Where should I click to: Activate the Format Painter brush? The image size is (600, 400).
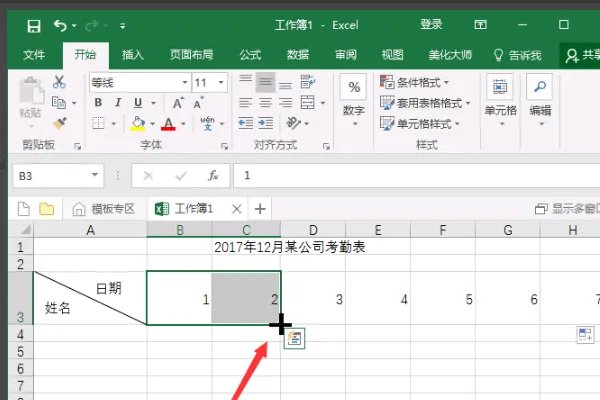tap(60, 123)
